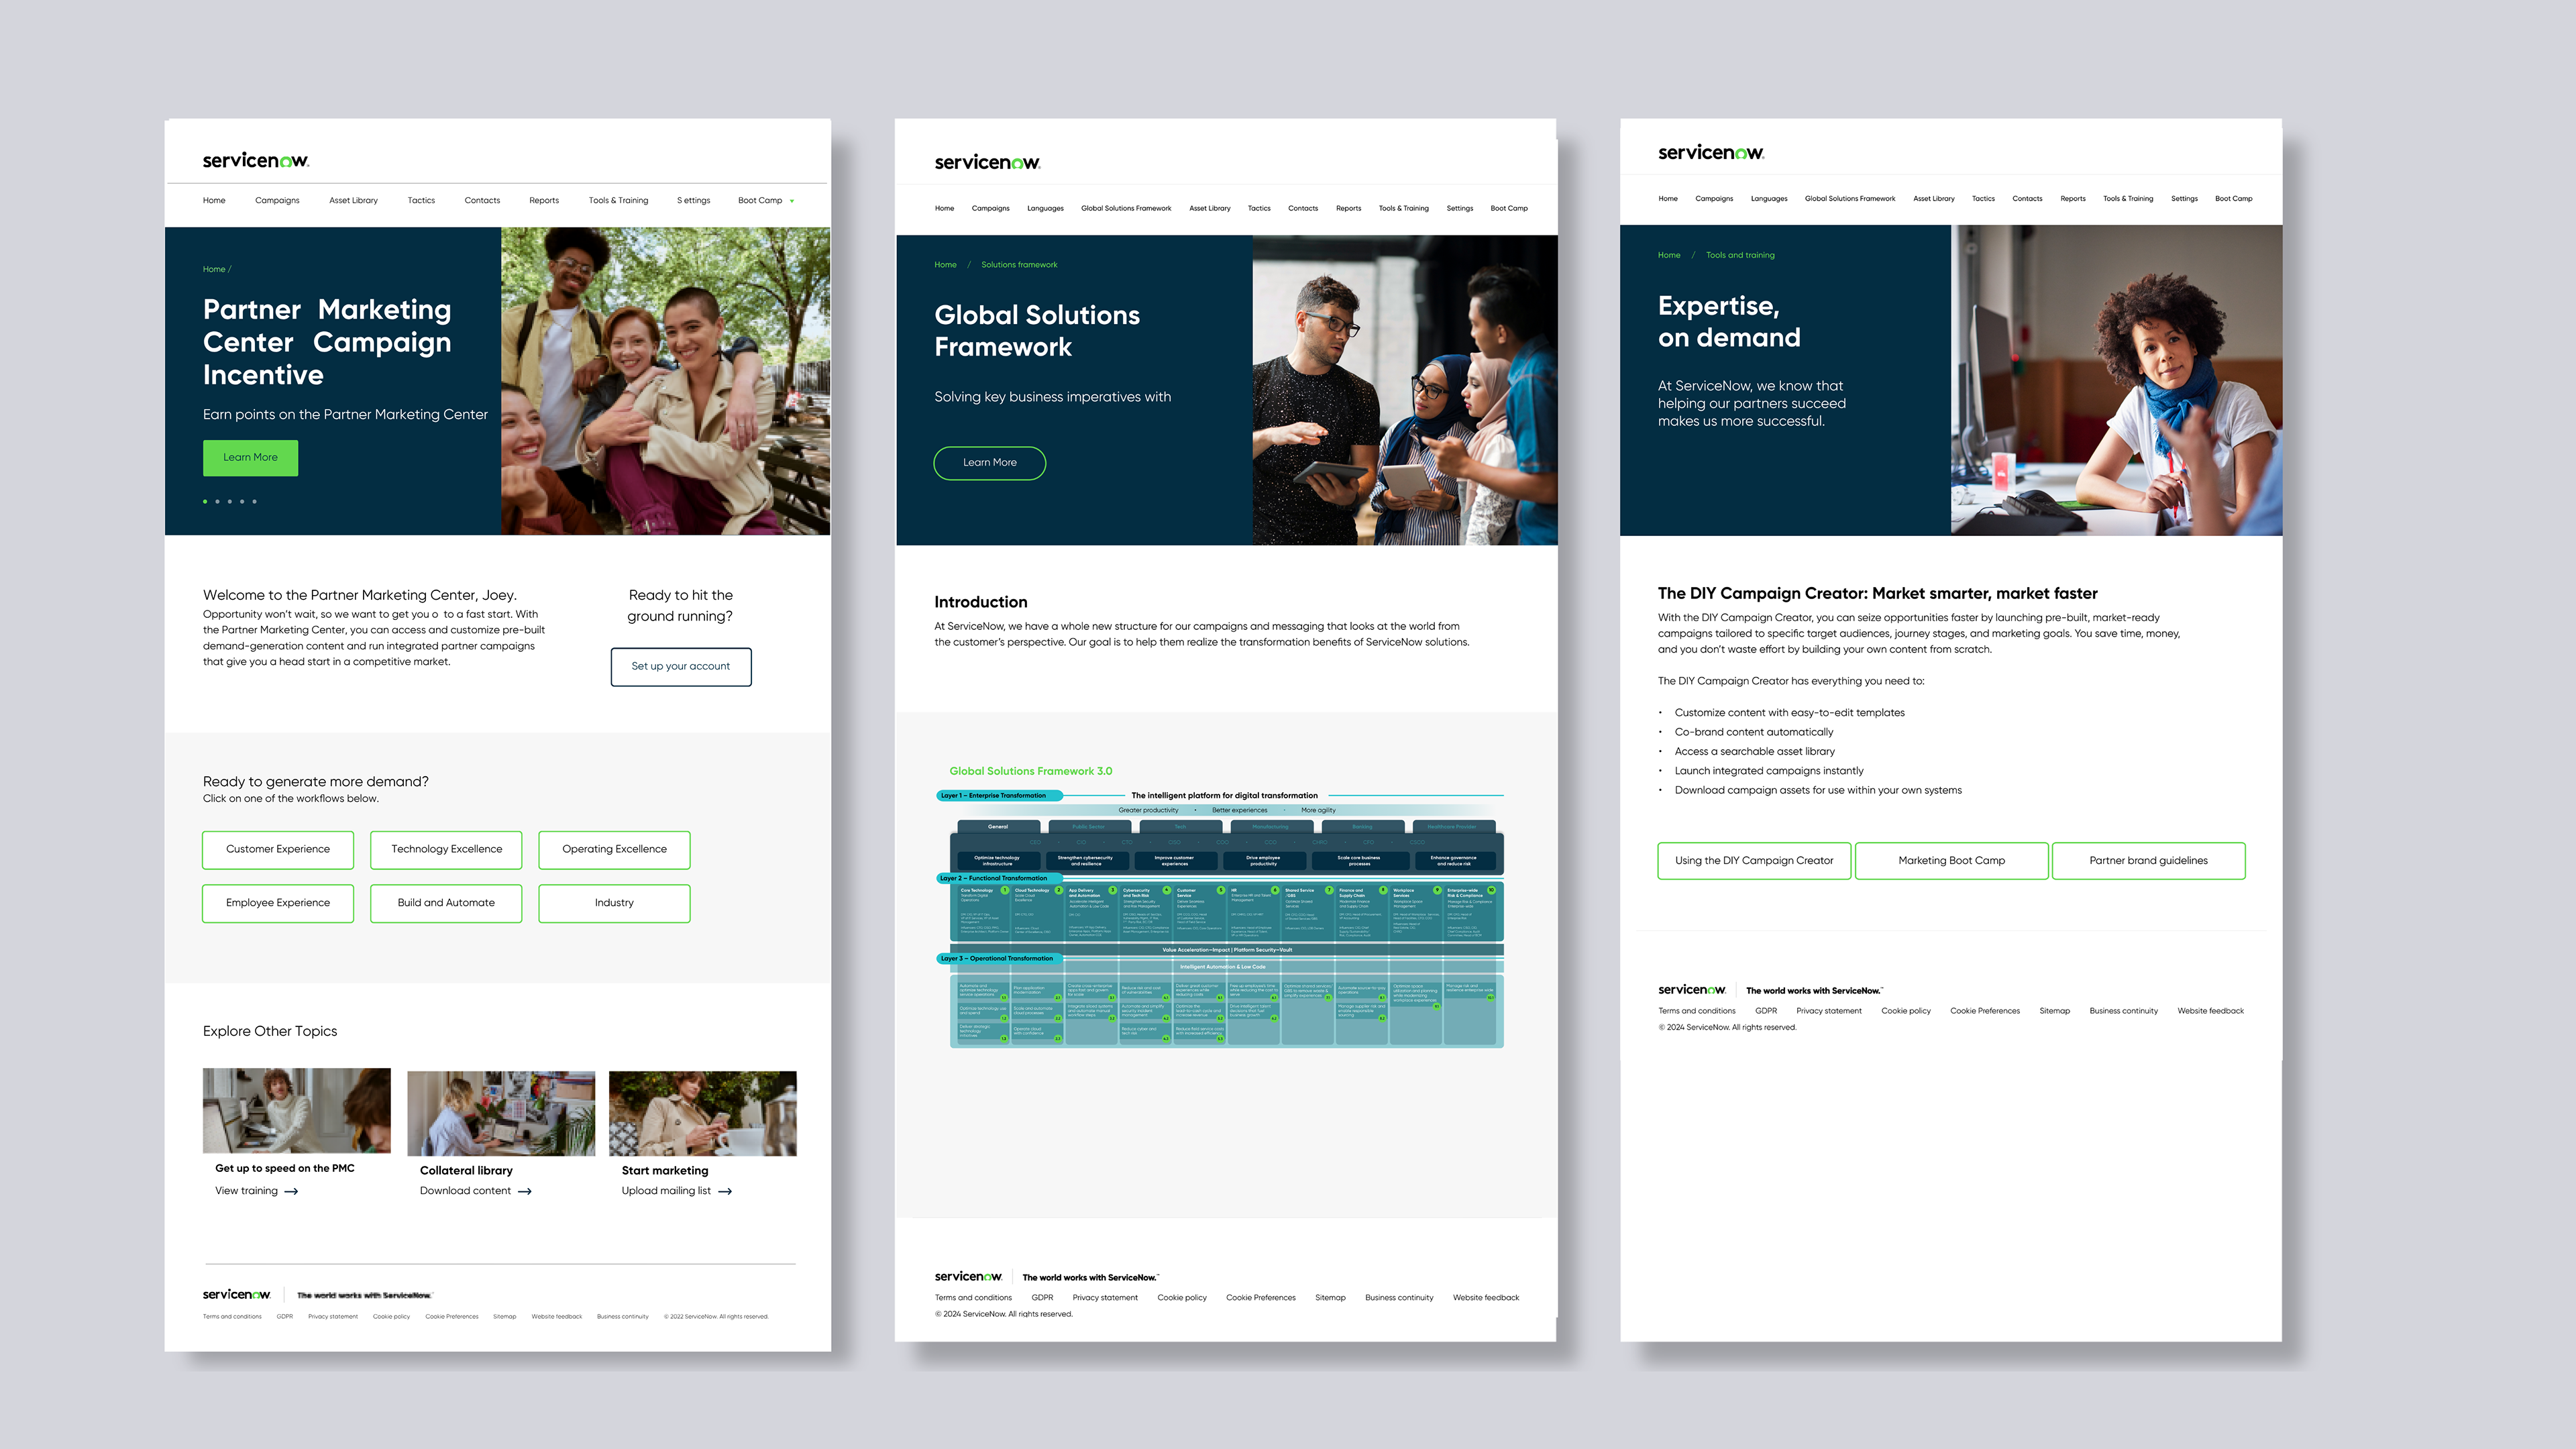Open Languages in the middle page navigation
This screenshot has height=1449, width=2576.
tap(1045, 208)
